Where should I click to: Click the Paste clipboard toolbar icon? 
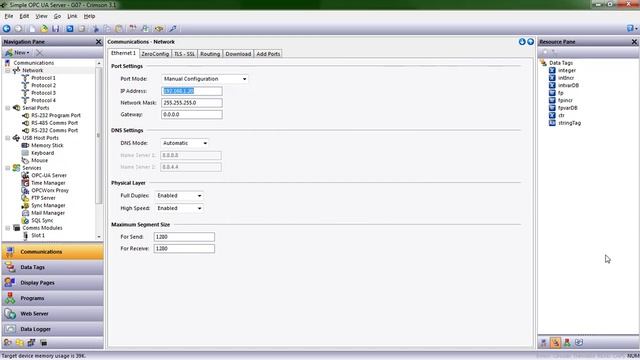point(119,29)
